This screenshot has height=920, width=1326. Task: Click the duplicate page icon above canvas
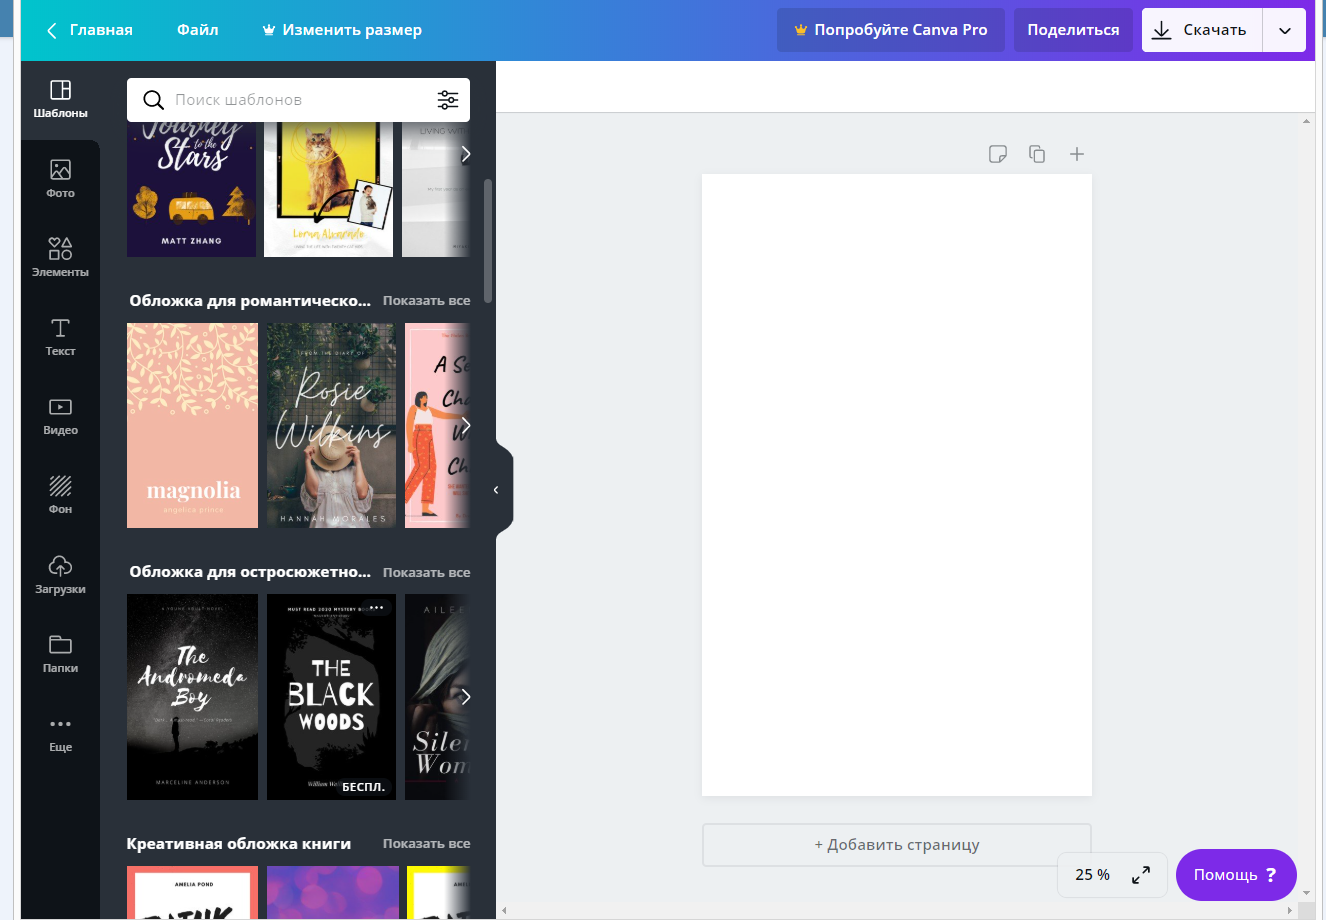tap(1037, 154)
